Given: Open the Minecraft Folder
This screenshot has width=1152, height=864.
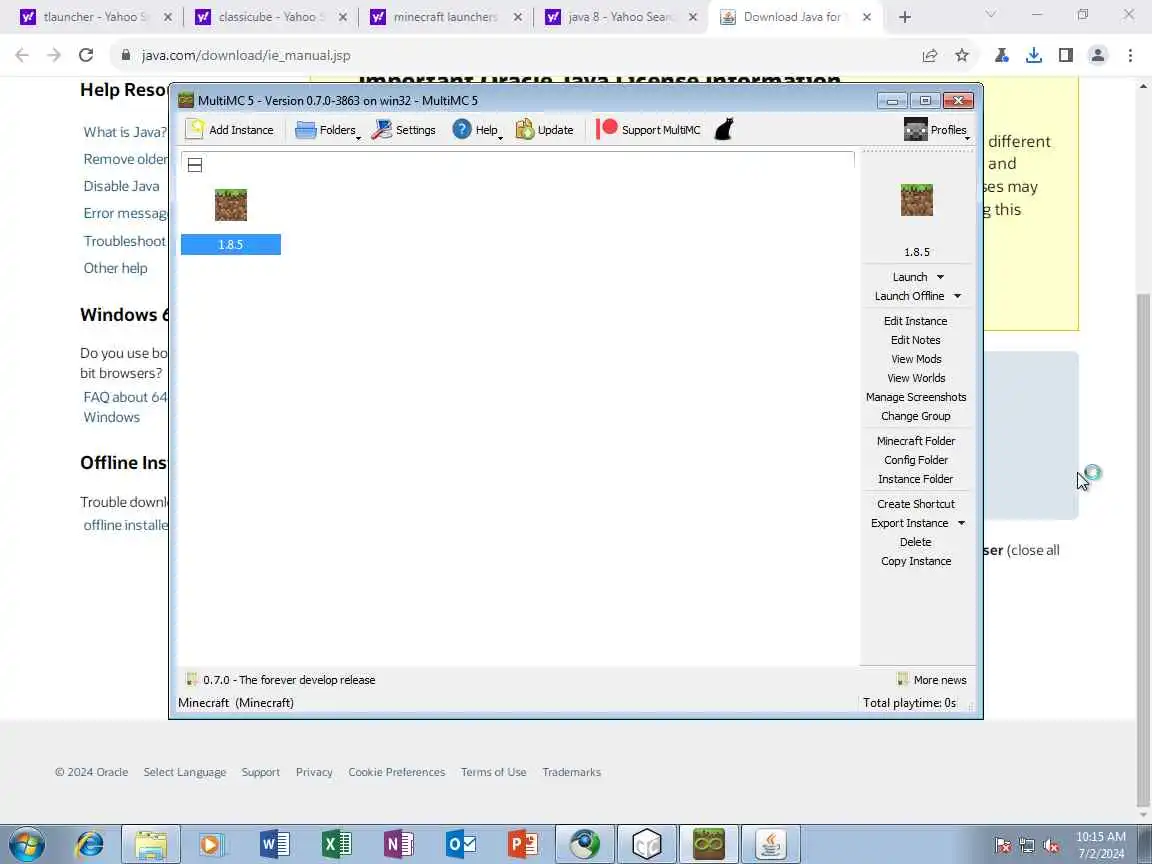Looking at the screenshot, I should point(916,441).
